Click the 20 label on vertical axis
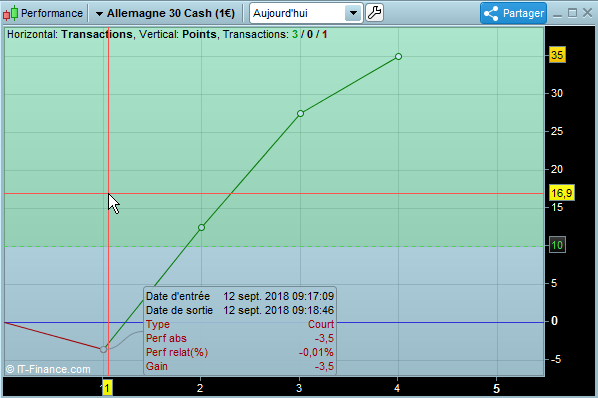598x398 pixels. coord(557,169)
